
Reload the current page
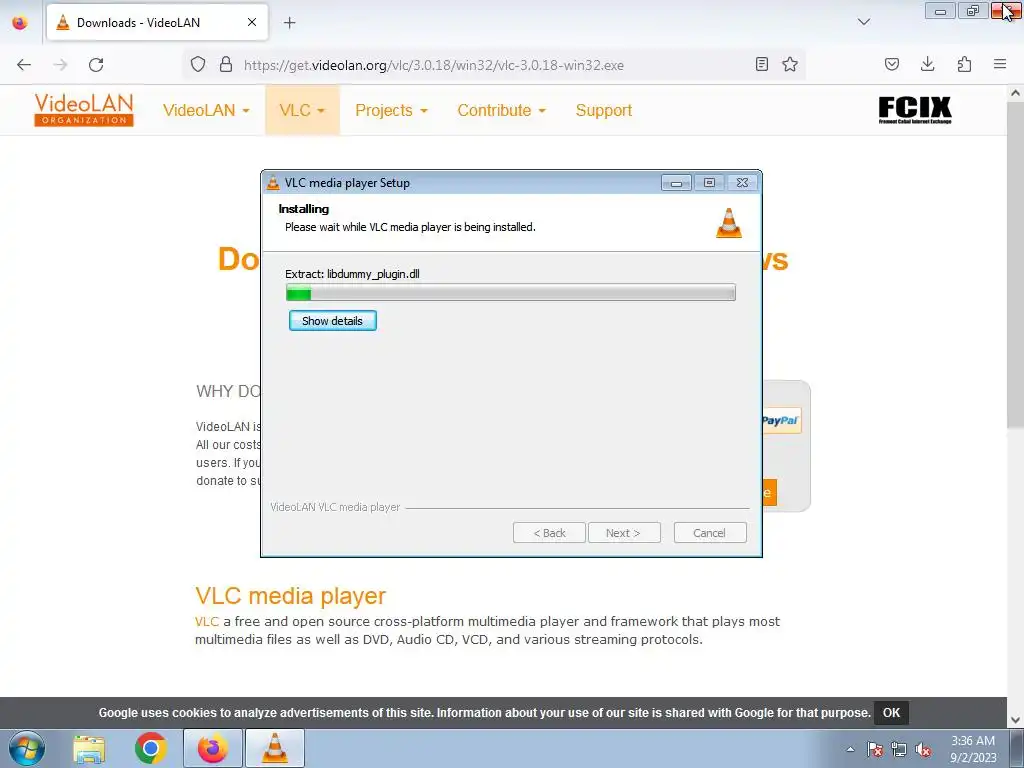coord(96,65)
